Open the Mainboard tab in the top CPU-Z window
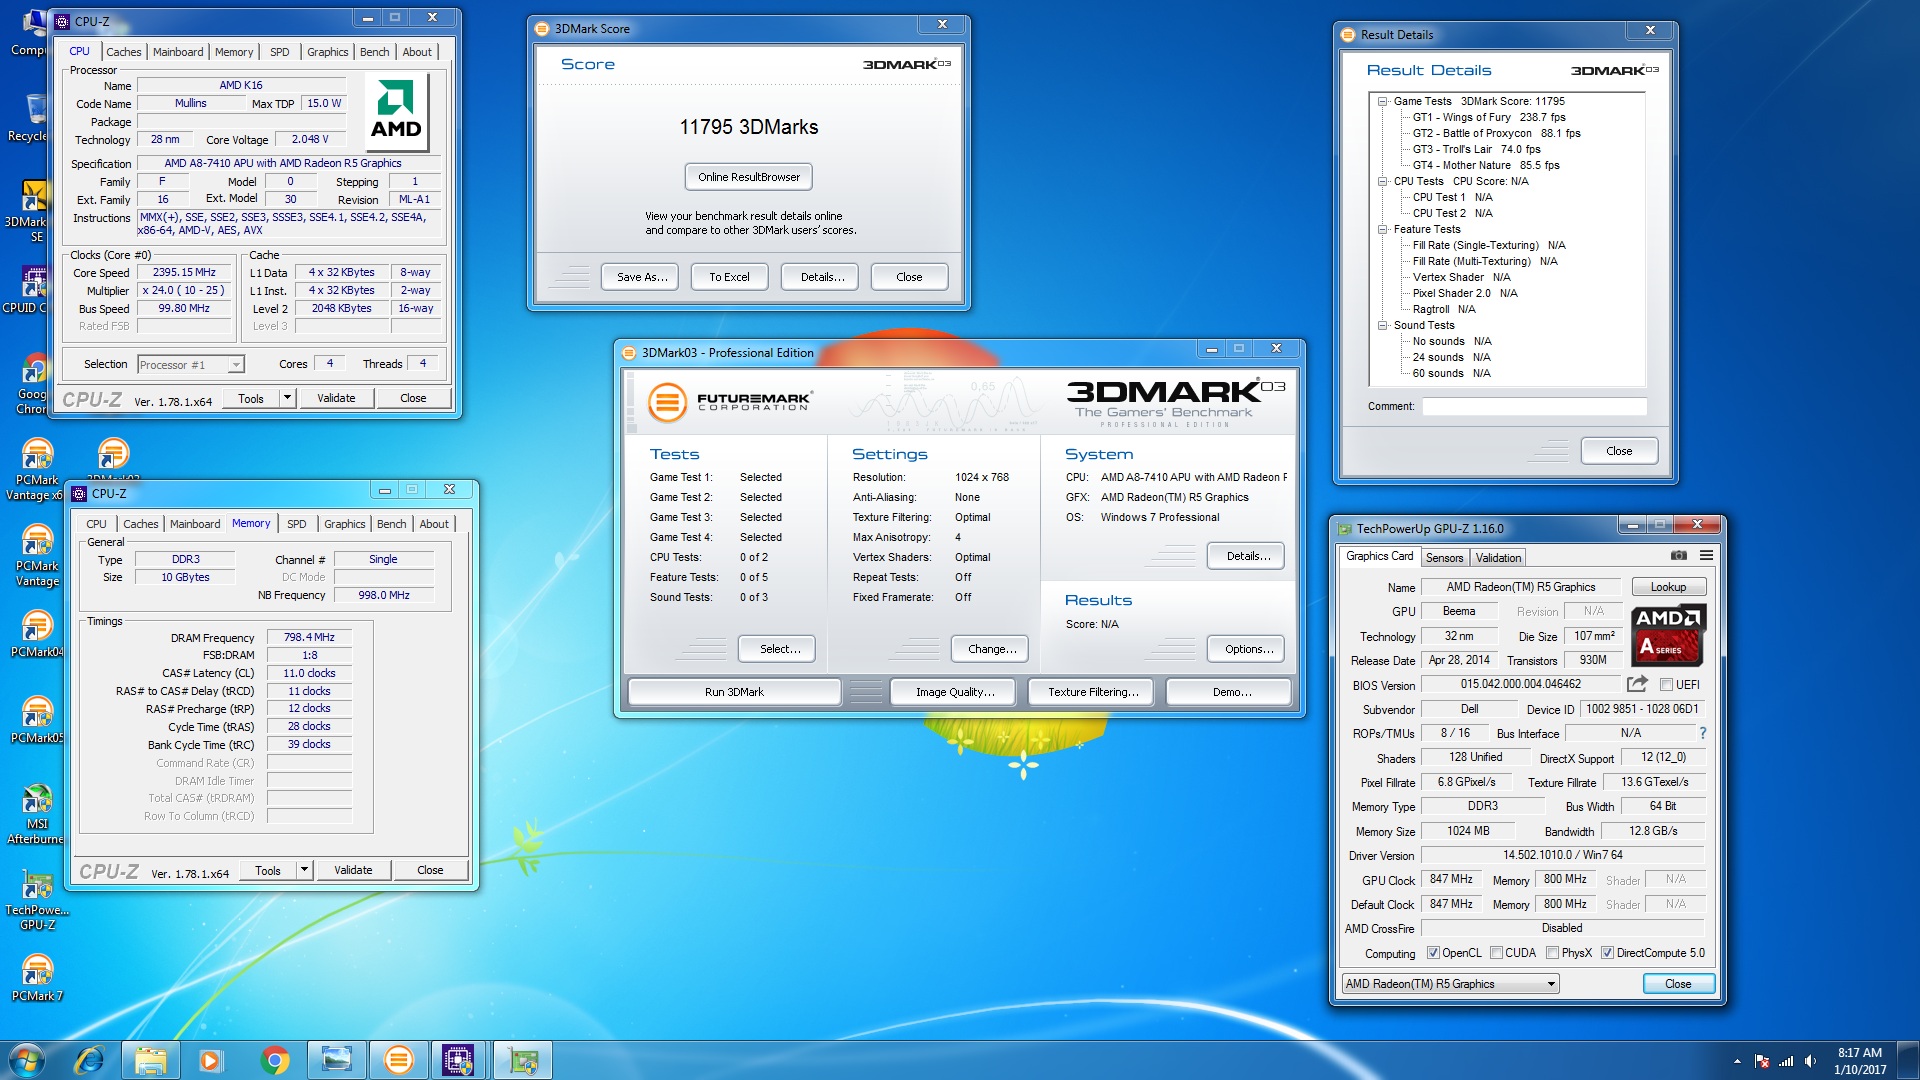The height and width of the screenshot is (1080, 1920). [x=178, y=52]
